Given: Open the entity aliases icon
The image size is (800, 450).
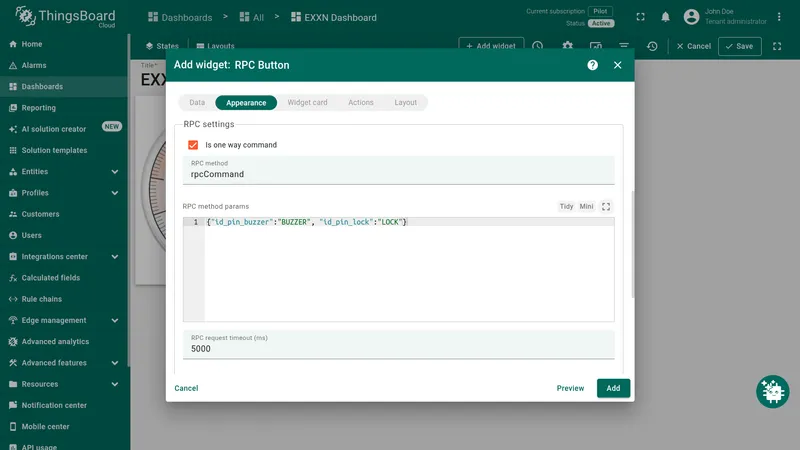Looking at the screenshot, I should [x=595, y=46].
